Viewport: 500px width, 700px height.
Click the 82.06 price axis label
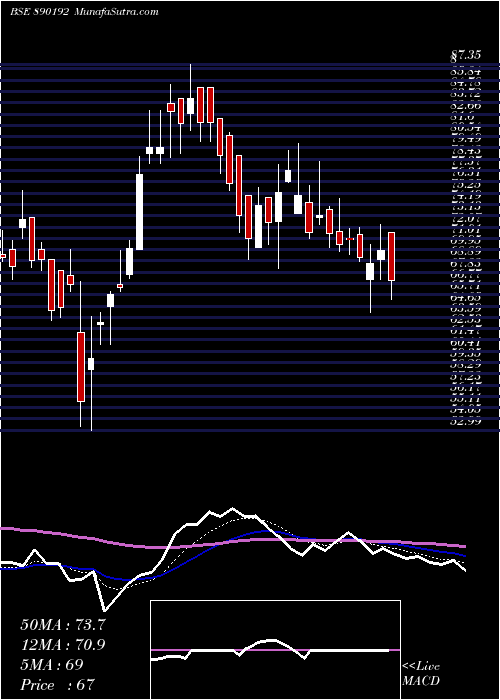466,106
